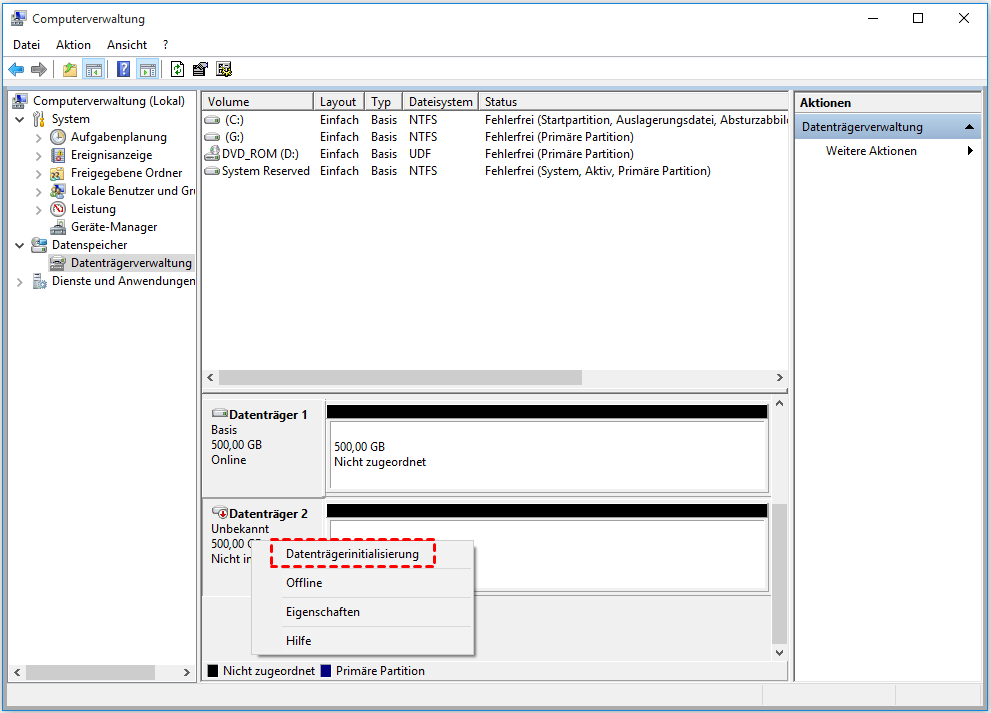The height and width of the screenshot is (713, 991).
Task: Click the blue Back arrow in toolbar
Action: (x=16, y=69)
